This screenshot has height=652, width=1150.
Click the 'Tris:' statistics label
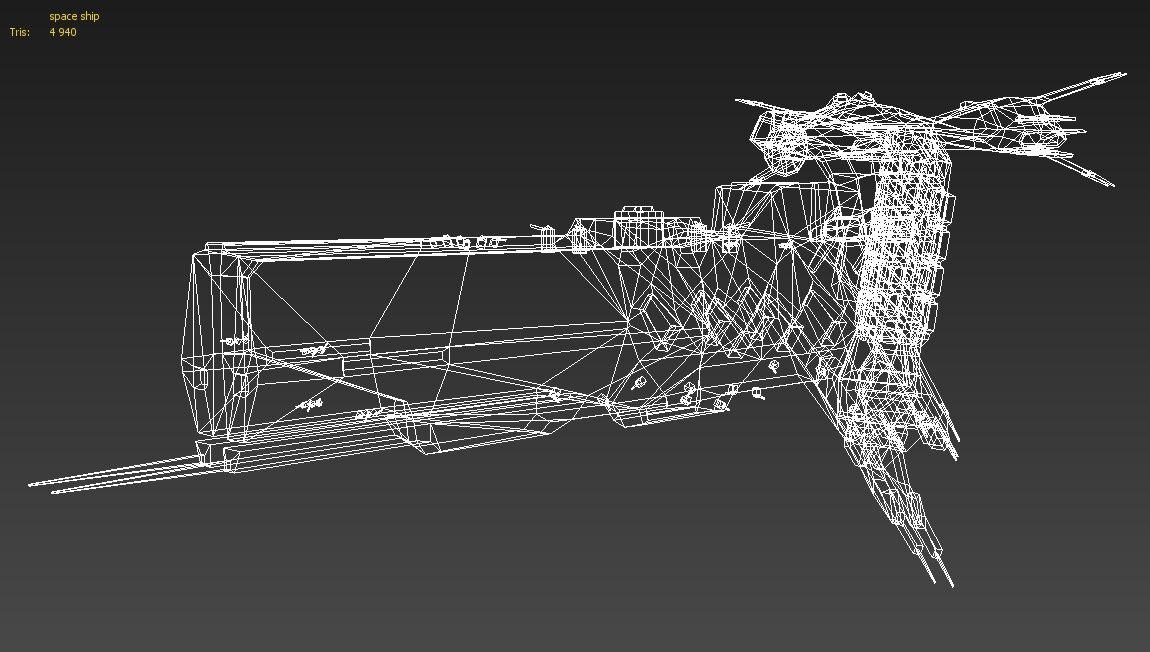pos(20,32)
